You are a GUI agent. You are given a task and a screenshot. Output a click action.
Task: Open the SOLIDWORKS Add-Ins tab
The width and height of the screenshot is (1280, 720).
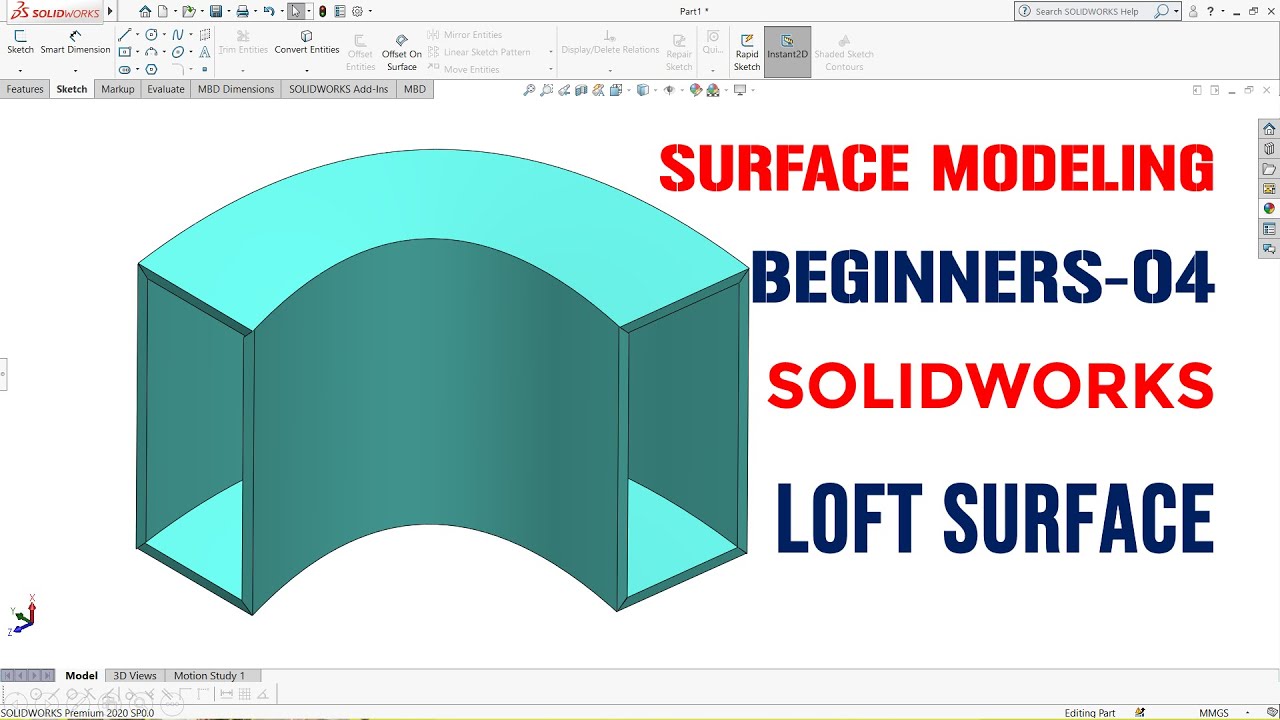pyautogui.click(x=339, y=89)
